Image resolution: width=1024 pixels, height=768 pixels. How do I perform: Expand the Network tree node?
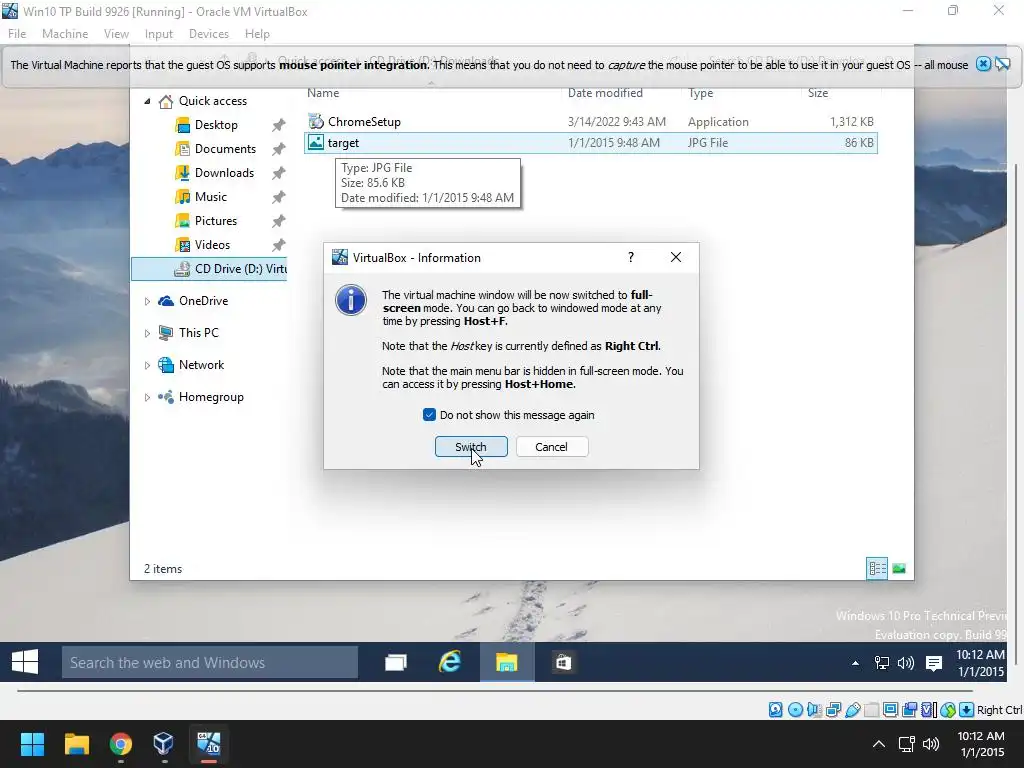point(148,365)
